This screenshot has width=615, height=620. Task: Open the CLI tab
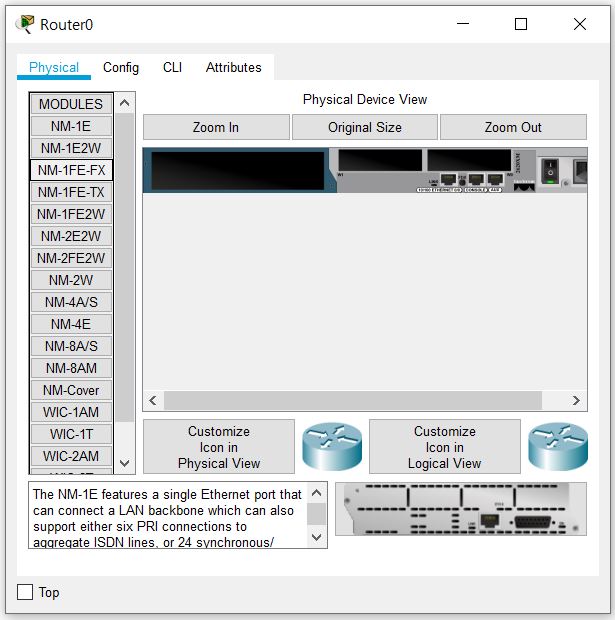coord(172,67)
